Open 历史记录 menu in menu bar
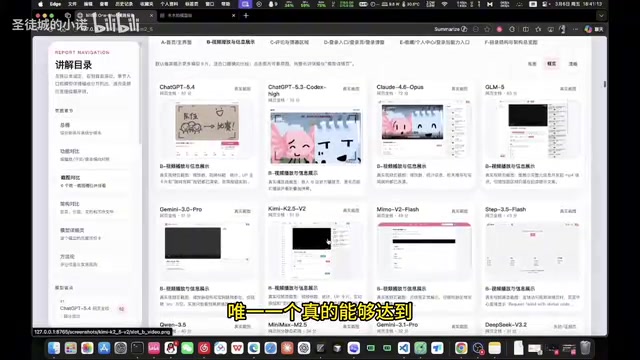This screenshot has width=640, height=360. point(124,4)
